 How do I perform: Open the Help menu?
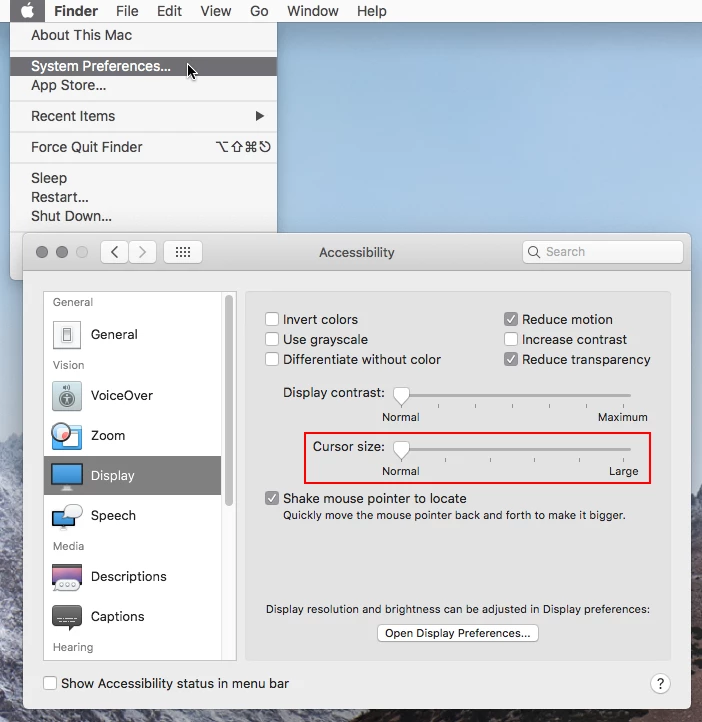(371, 11)
